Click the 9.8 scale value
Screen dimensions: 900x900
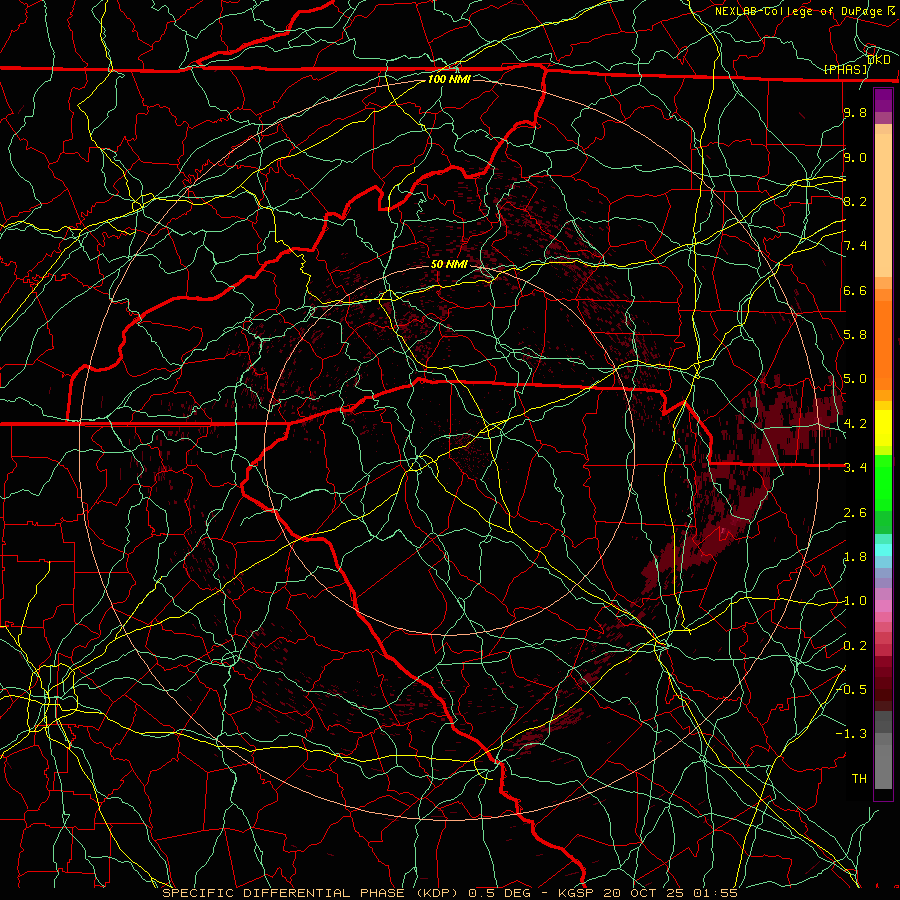[x=855, y=112]
